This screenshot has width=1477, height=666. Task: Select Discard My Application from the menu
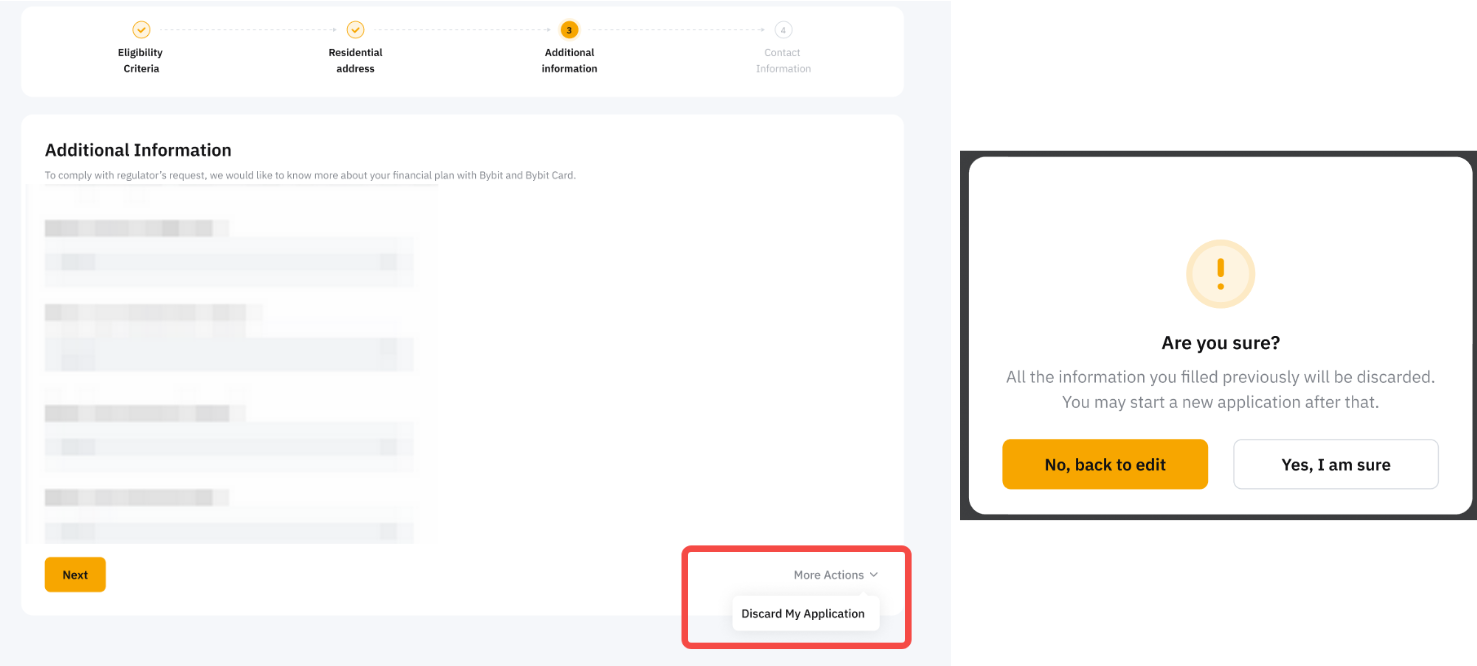(803, 614)
